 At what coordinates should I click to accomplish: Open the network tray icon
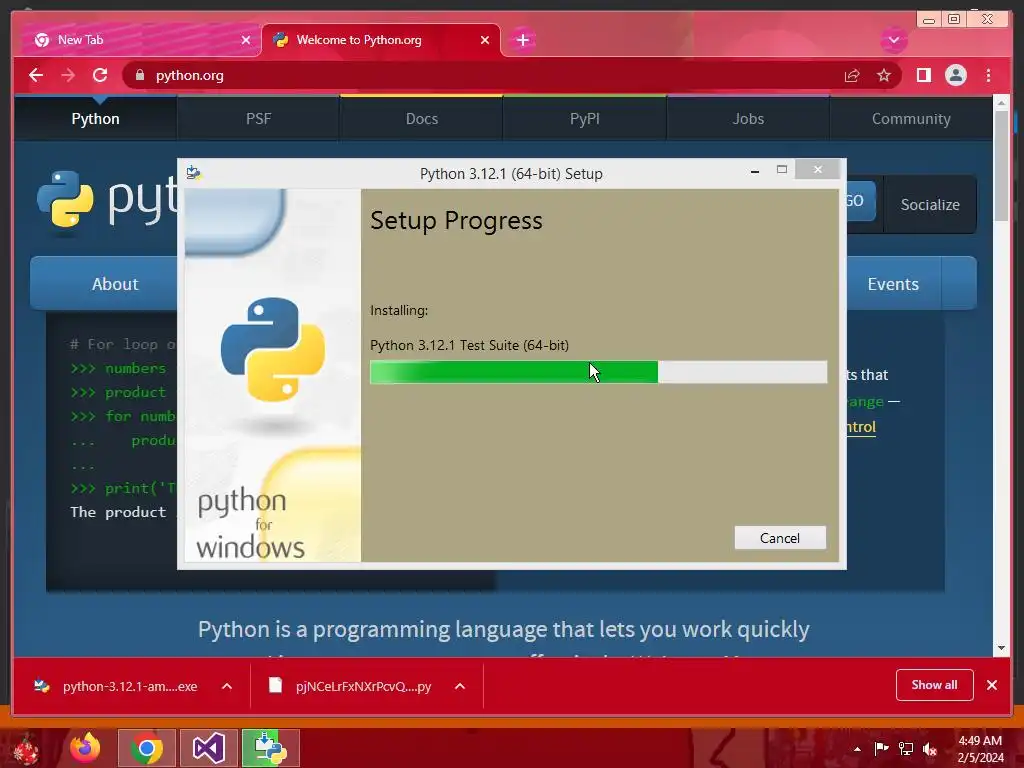[x=906, y=748]
